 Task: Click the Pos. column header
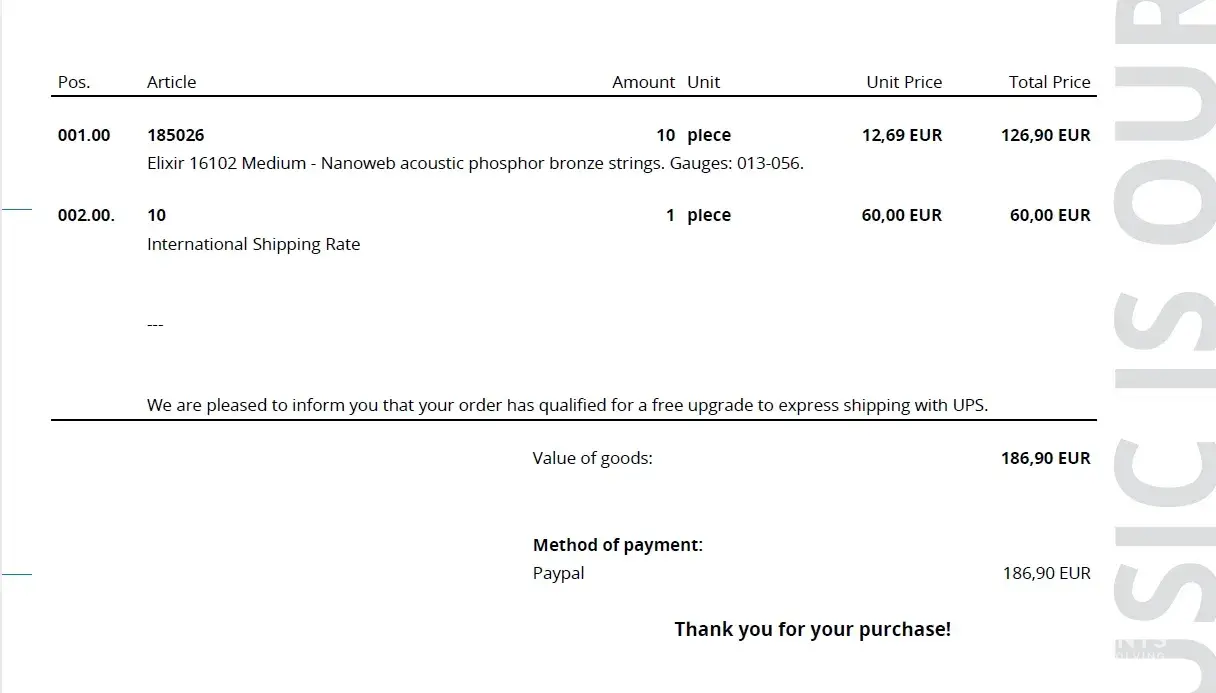pyautogui.click(x=74, y=82)
